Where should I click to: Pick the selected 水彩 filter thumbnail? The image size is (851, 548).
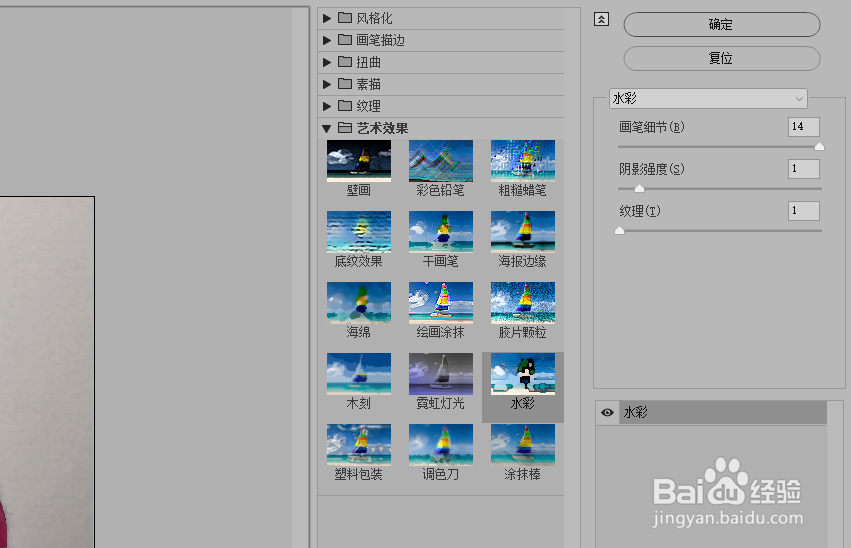click(x=523, y=374)
